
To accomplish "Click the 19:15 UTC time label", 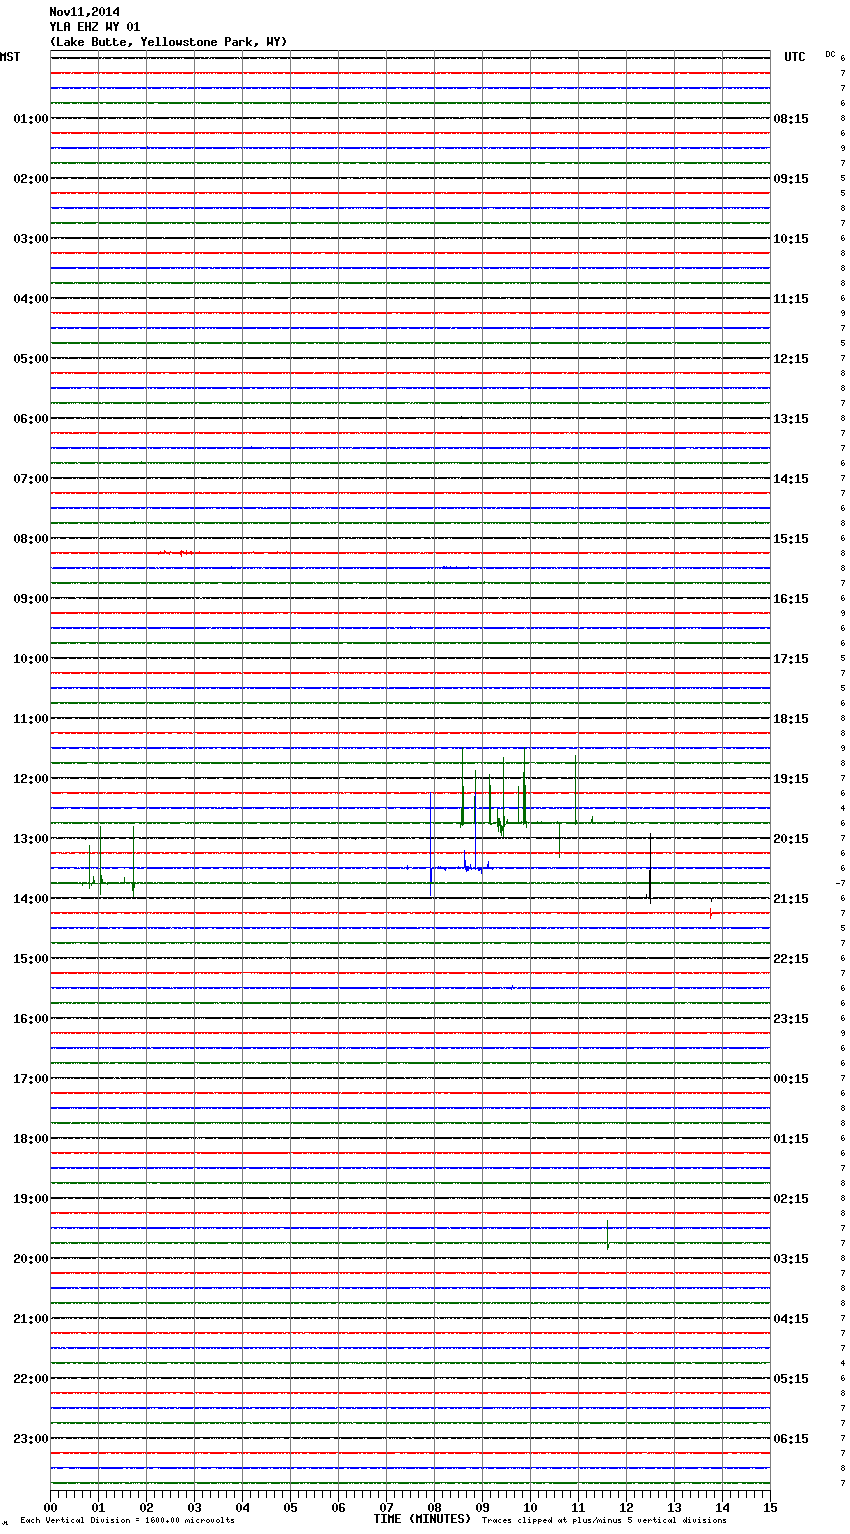I will (x=791, y=779).
